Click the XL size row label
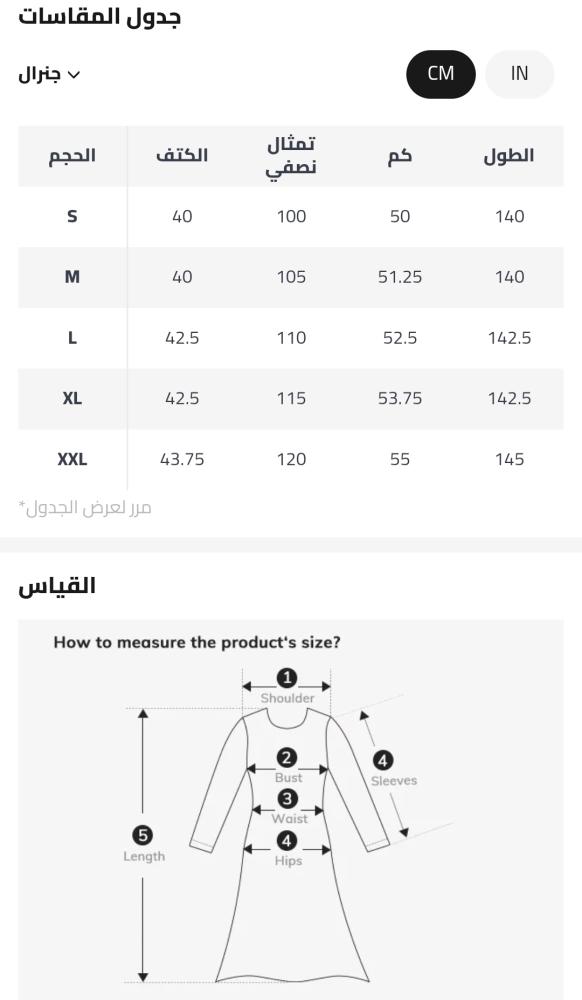 (72, 399)
